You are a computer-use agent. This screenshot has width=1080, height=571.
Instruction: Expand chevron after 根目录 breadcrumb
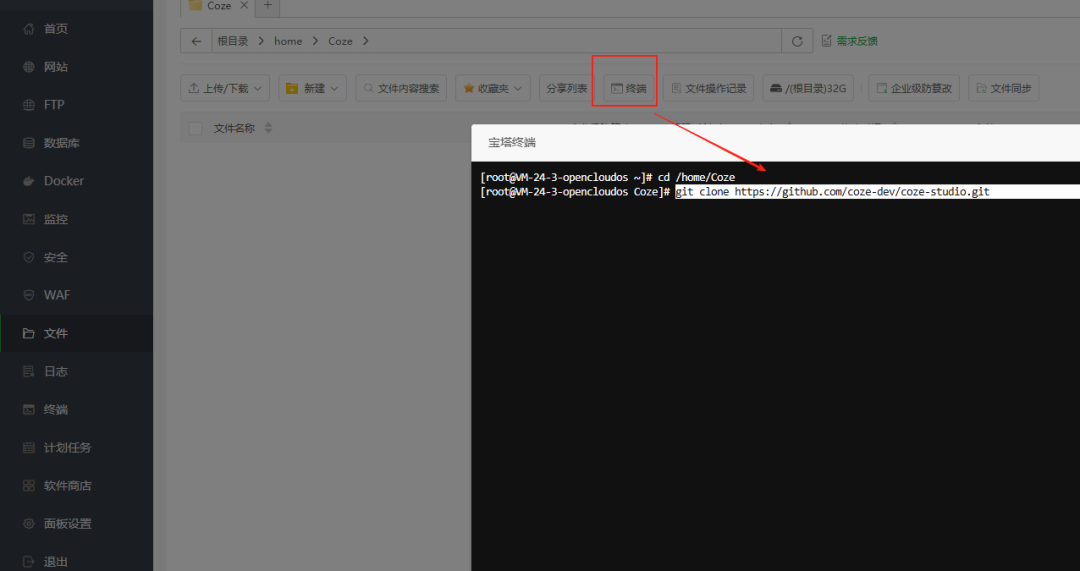pos(262,41)
